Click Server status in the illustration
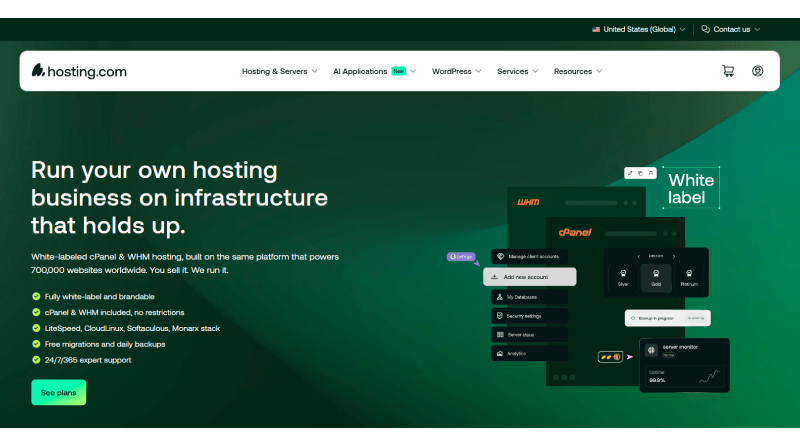The image size is (800, 445). (x=529, y=335)
